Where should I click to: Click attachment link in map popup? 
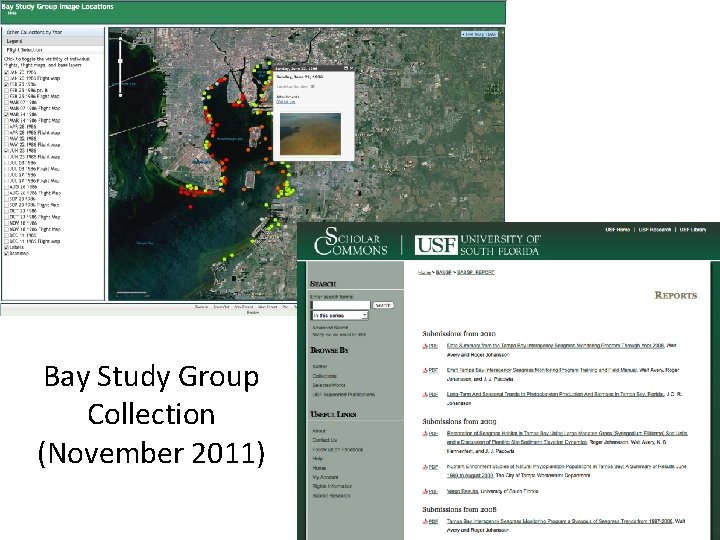pos(286,101)
